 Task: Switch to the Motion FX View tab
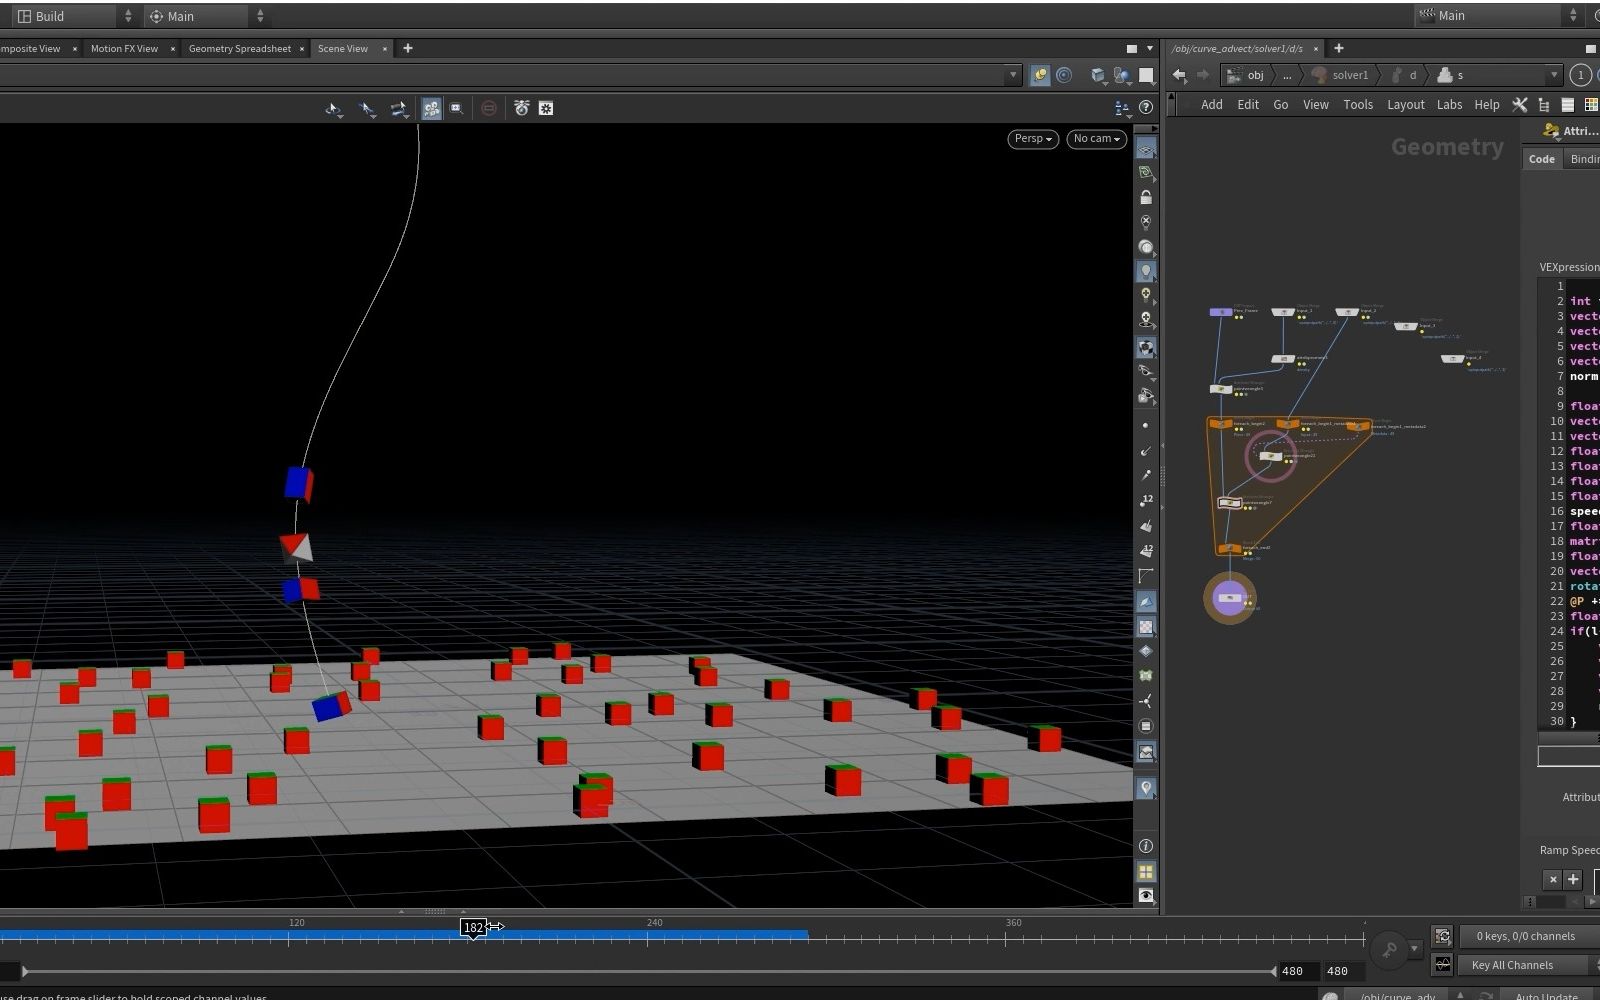coord(124,48)
